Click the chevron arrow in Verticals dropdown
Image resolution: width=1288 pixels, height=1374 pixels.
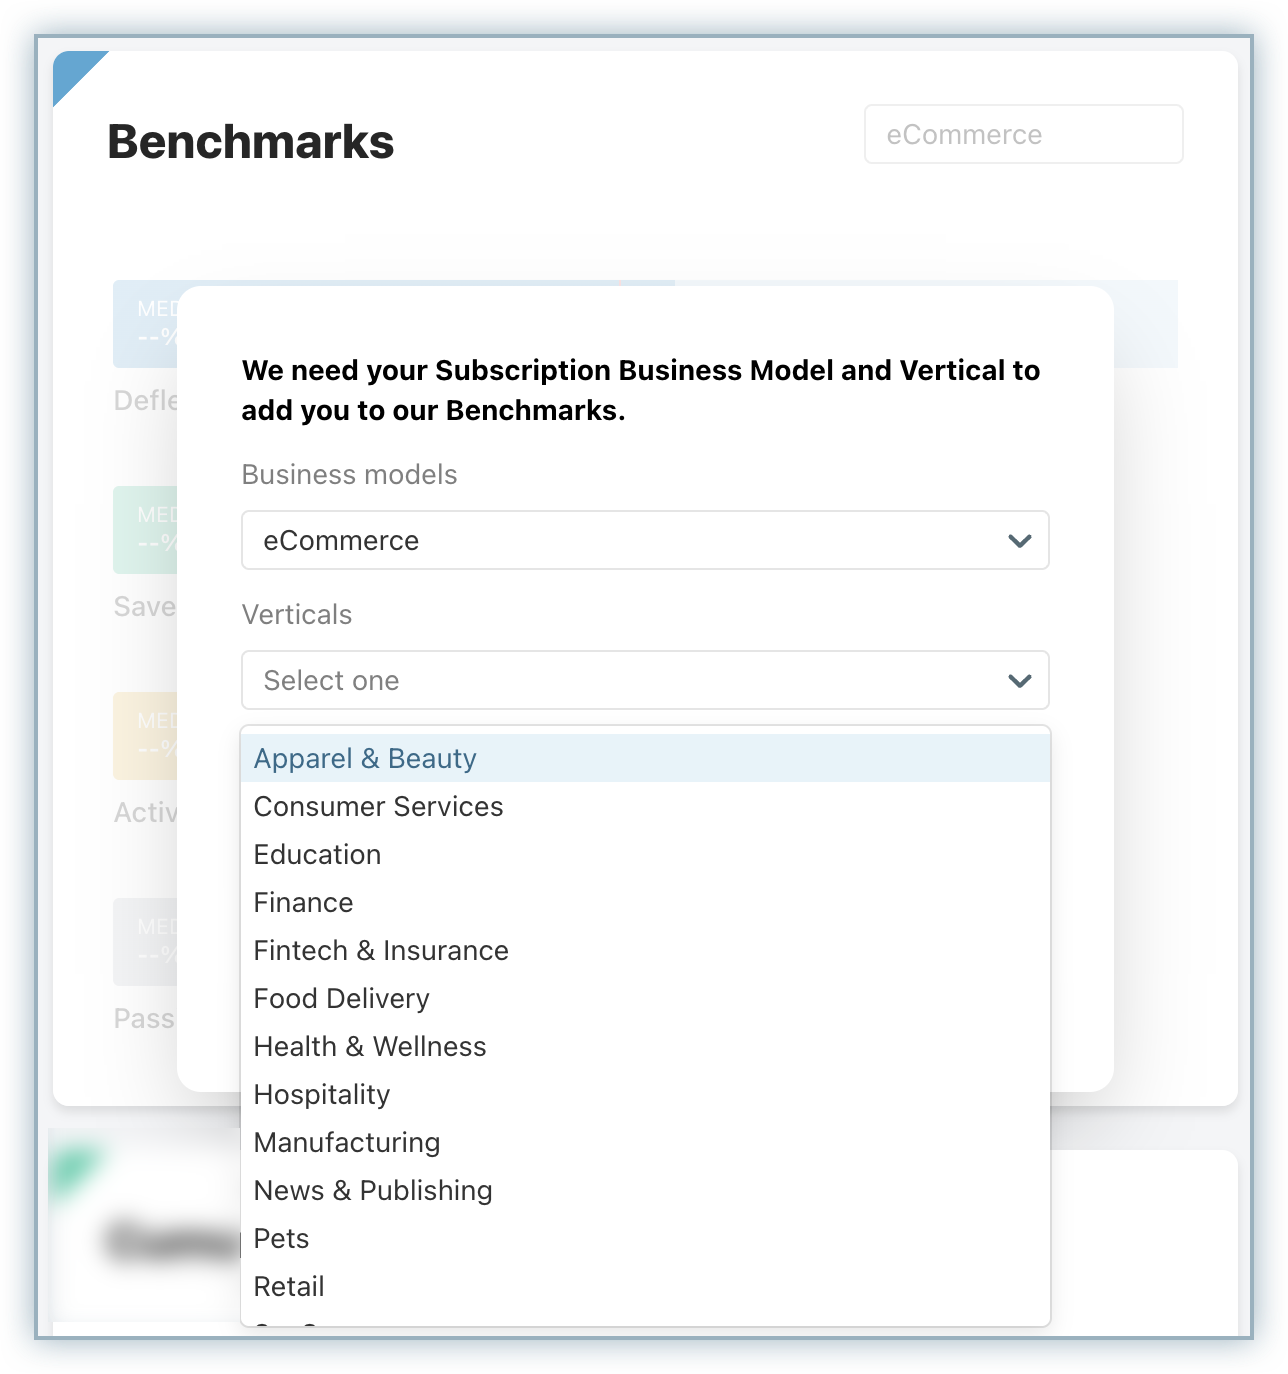(1019, 681)
